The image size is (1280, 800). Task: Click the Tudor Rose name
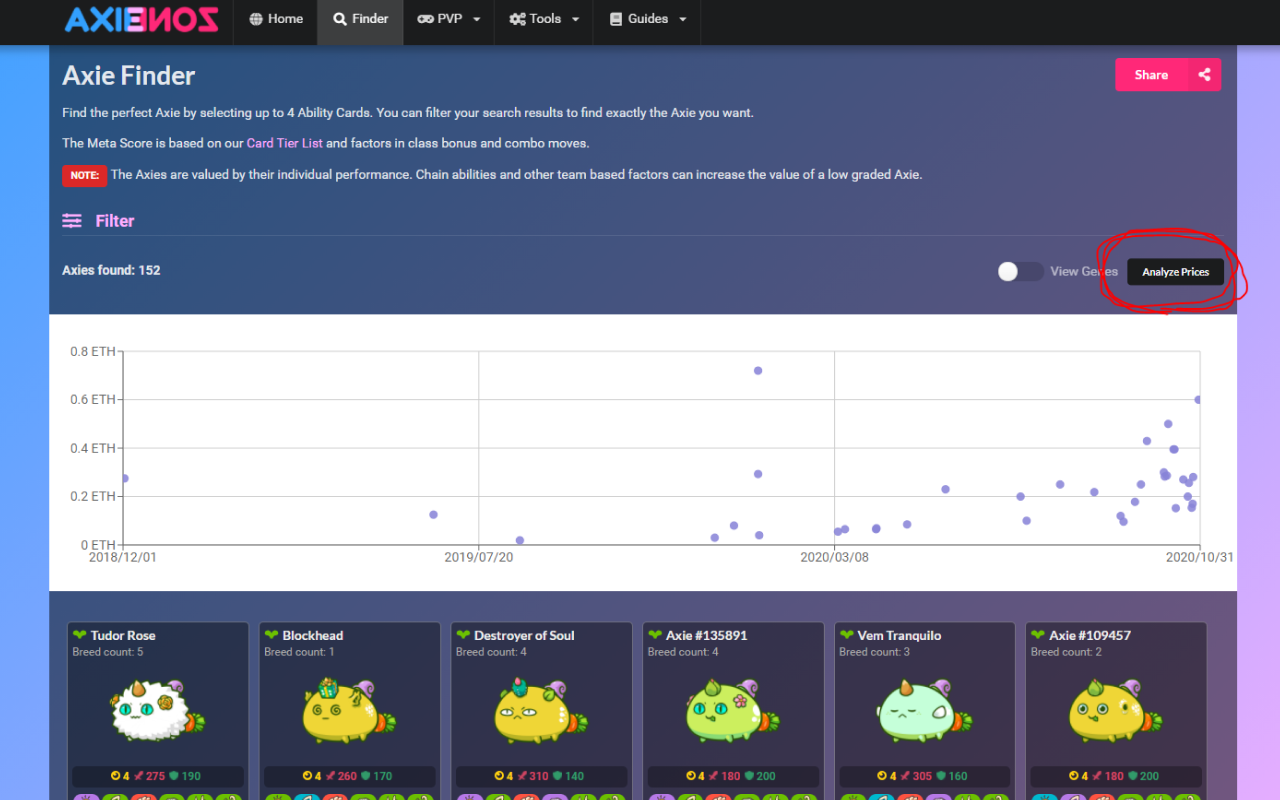coord(123,635)
